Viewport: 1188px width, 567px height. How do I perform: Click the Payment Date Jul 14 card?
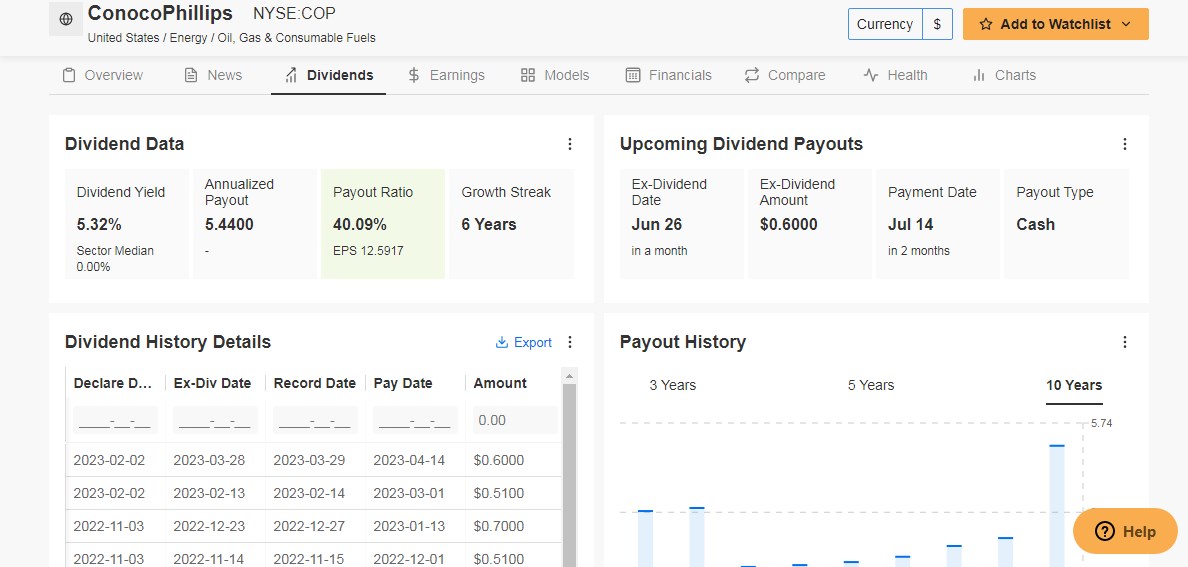938,224
